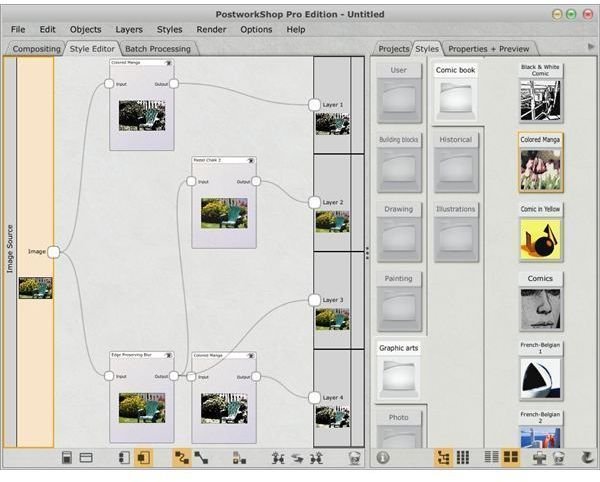Screen dimensions: 600x482
Task: Switch to the list view icon in the Styles panel
Action: 491,457
